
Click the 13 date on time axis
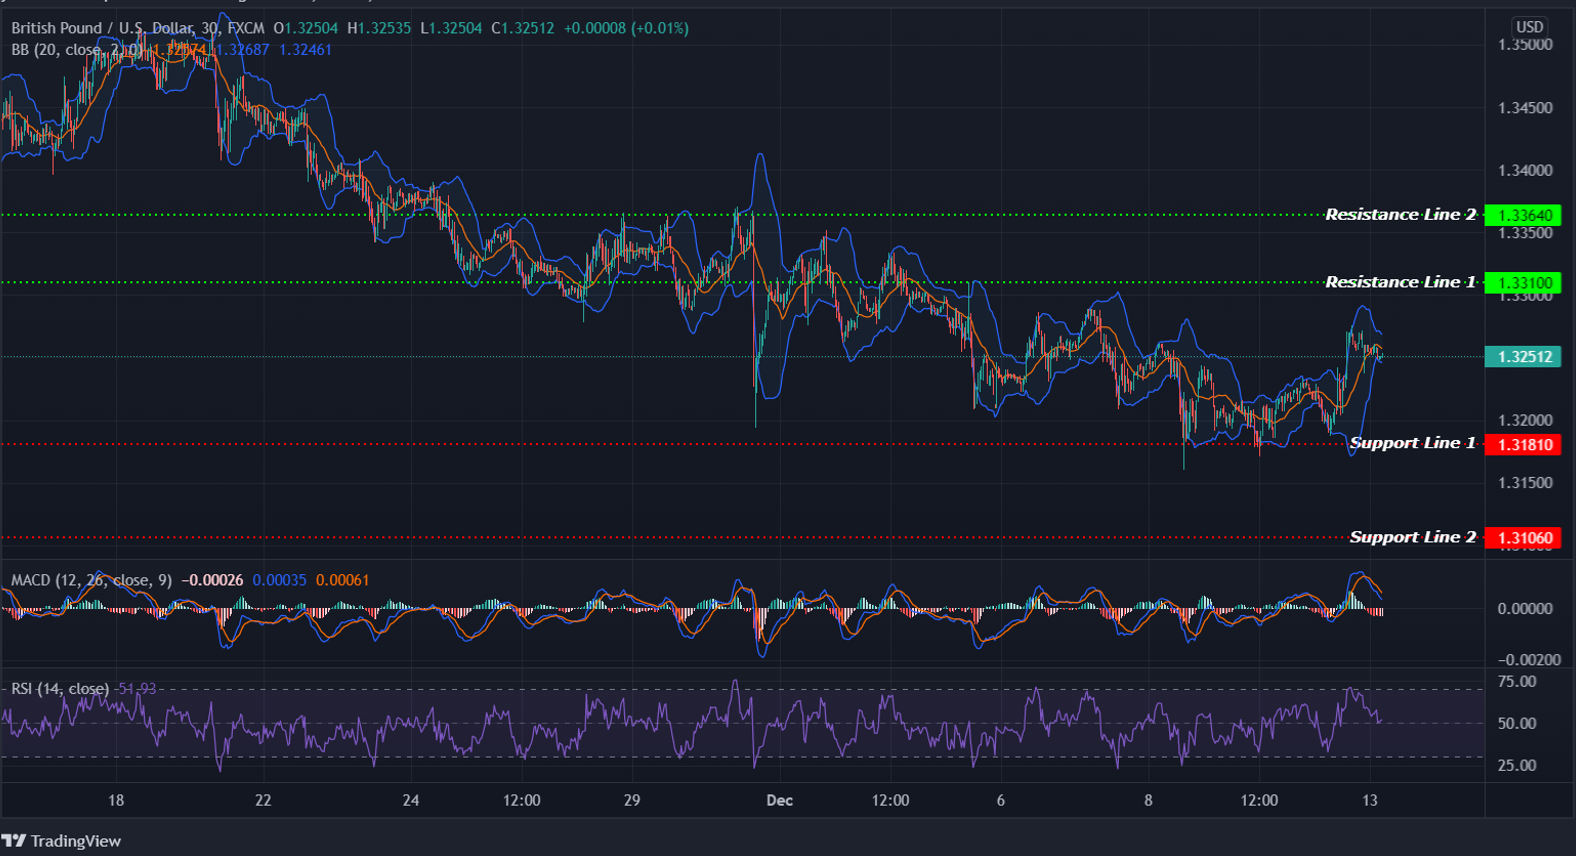click(x=1370, y=800)
